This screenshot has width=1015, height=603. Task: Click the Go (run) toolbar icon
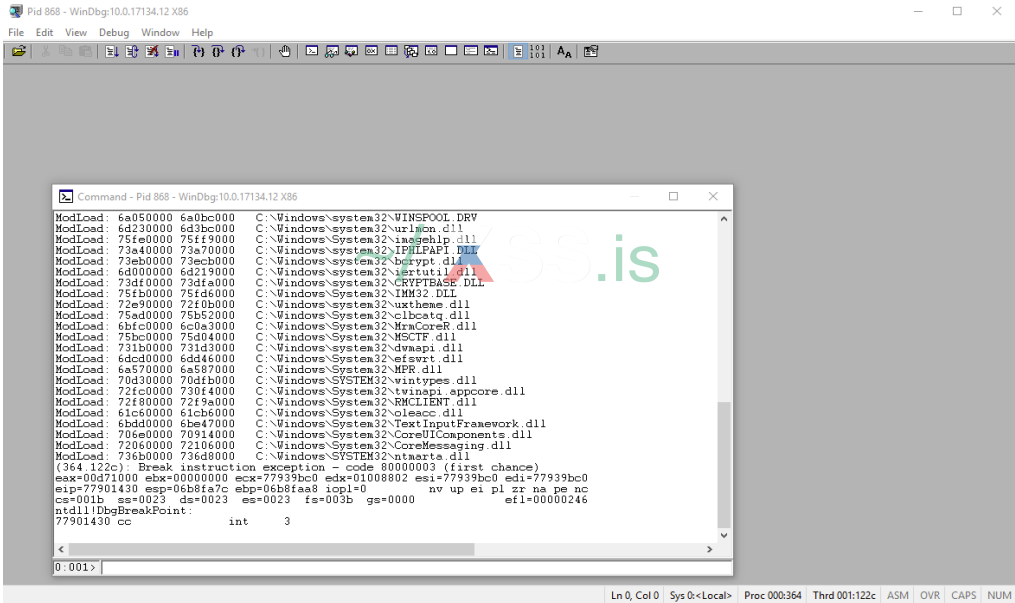tap(111, 51)
